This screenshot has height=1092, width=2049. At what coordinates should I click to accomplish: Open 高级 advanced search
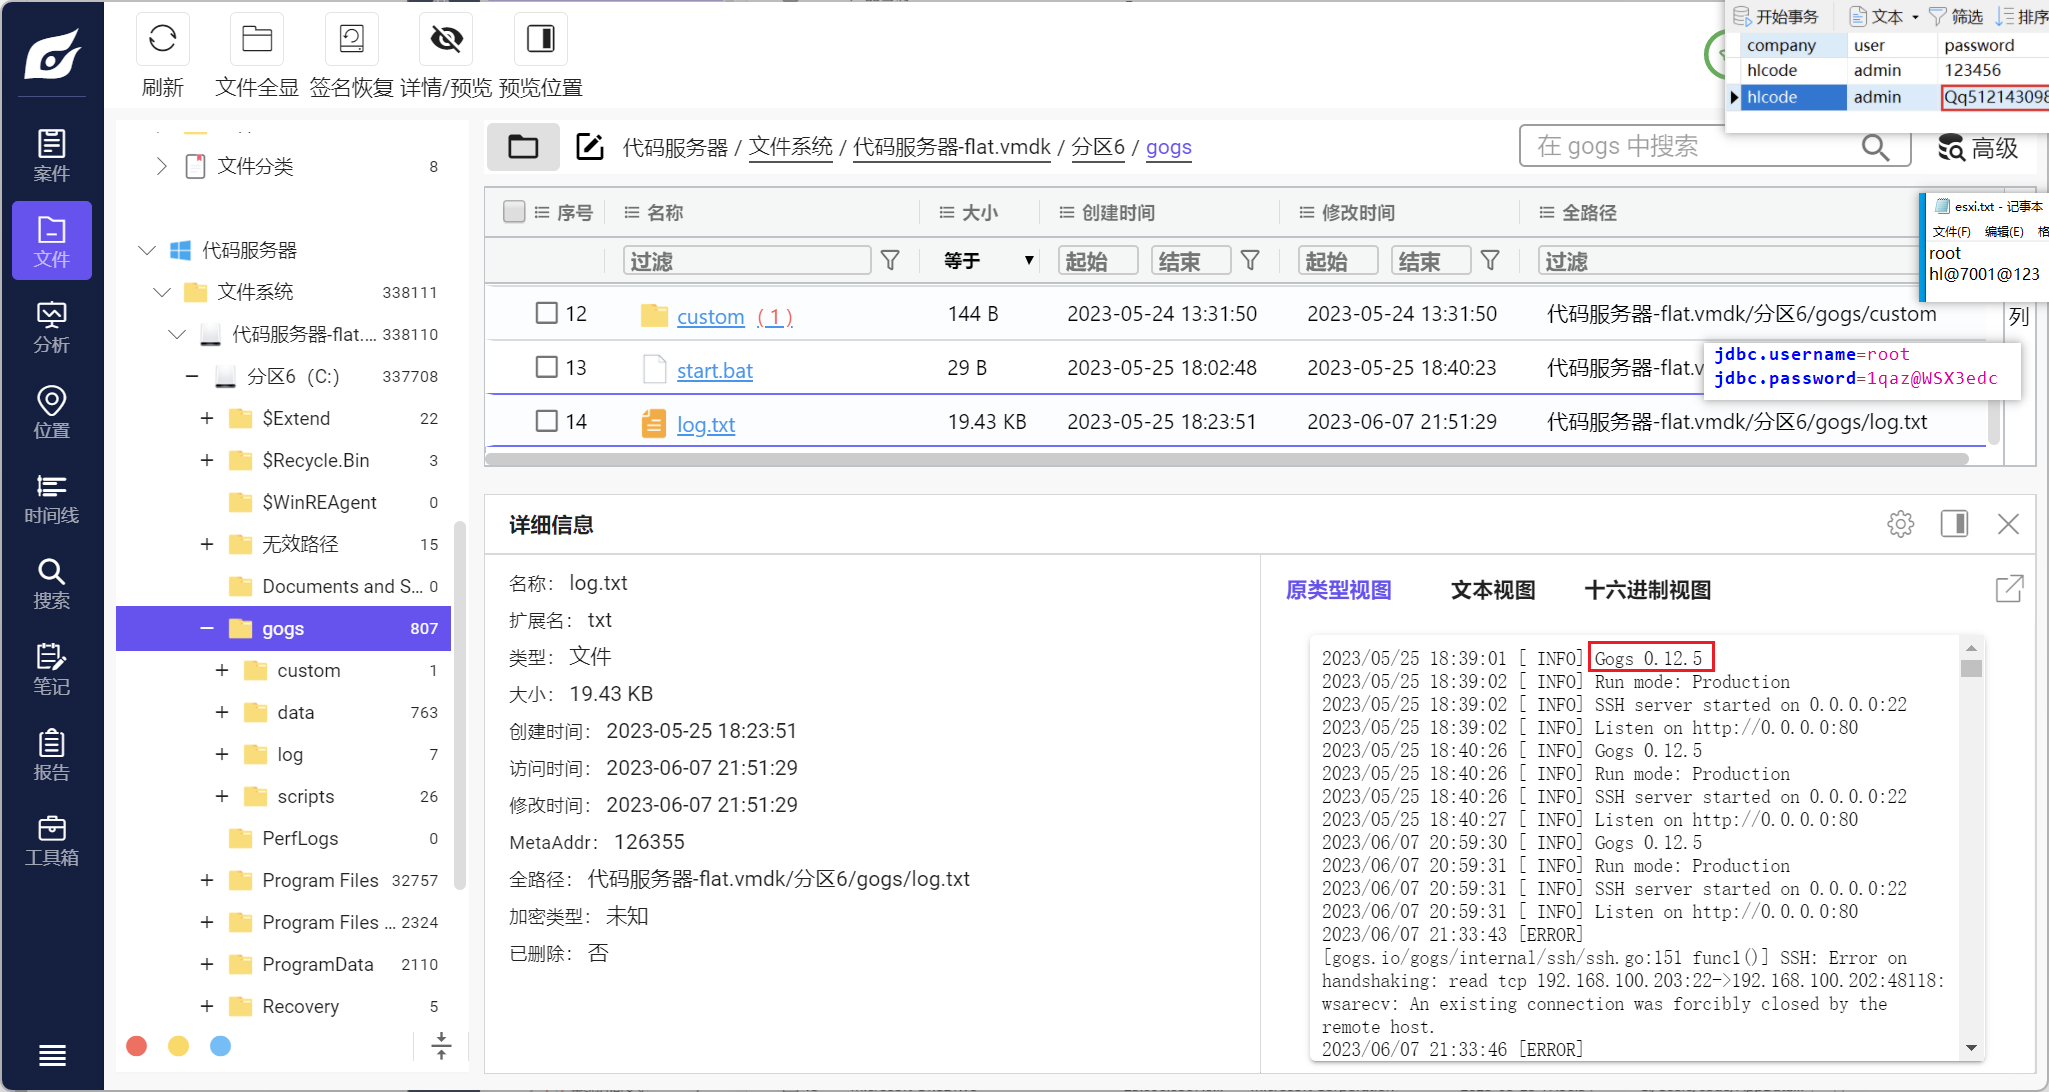point(1978,148)
